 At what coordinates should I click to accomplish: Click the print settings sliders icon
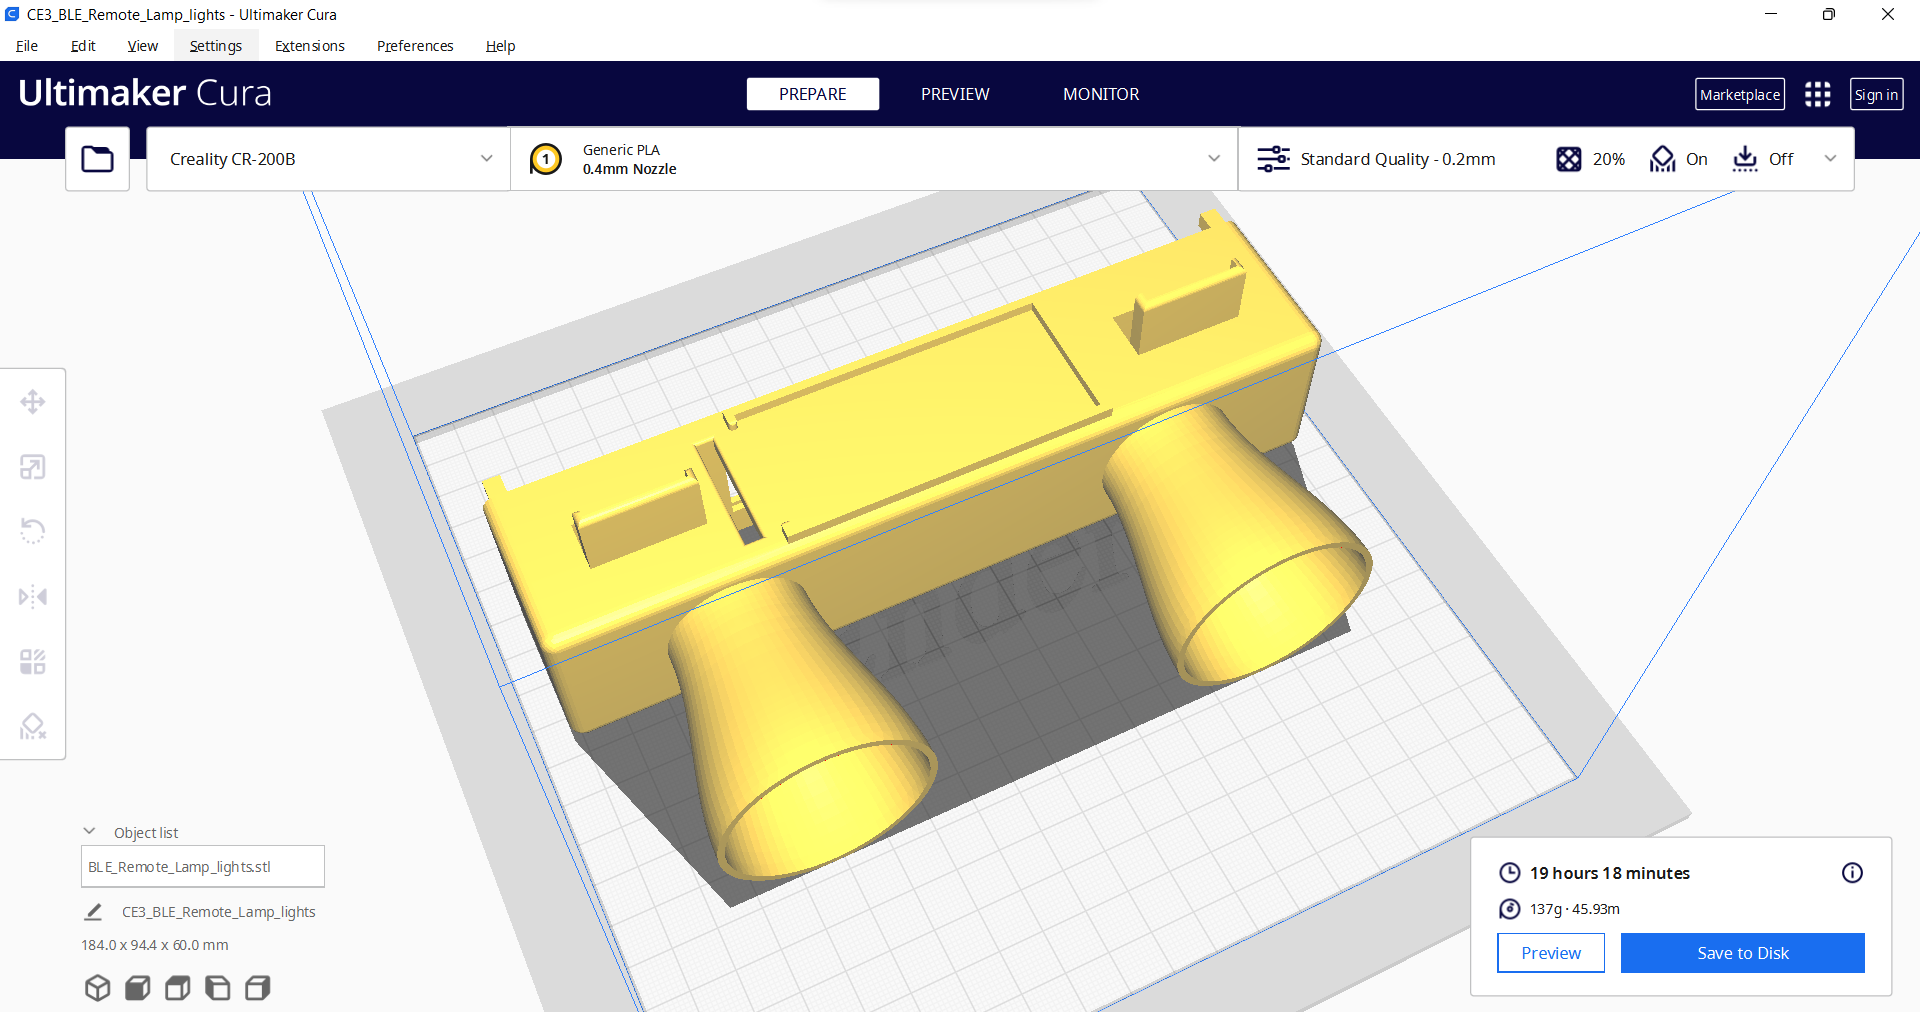click(x=1273, y=159)
